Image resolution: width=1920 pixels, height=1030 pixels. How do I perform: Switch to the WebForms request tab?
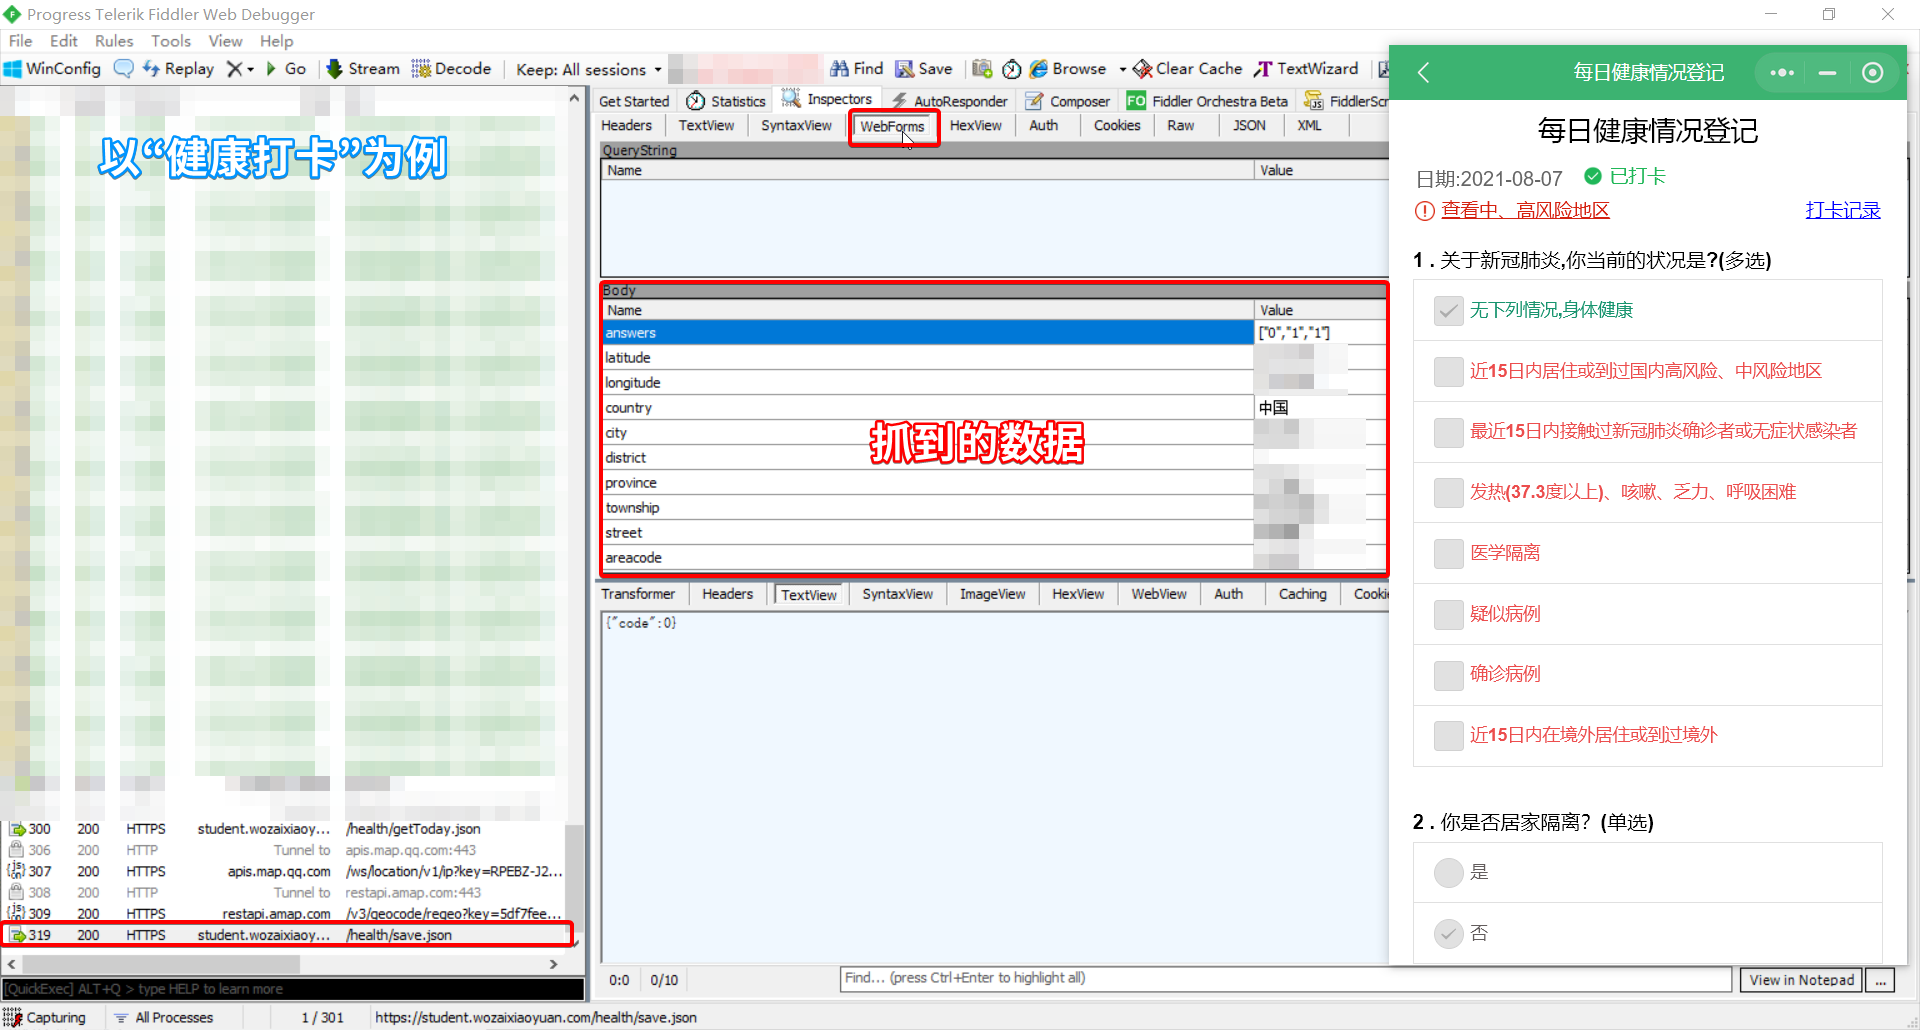(892, 127)
